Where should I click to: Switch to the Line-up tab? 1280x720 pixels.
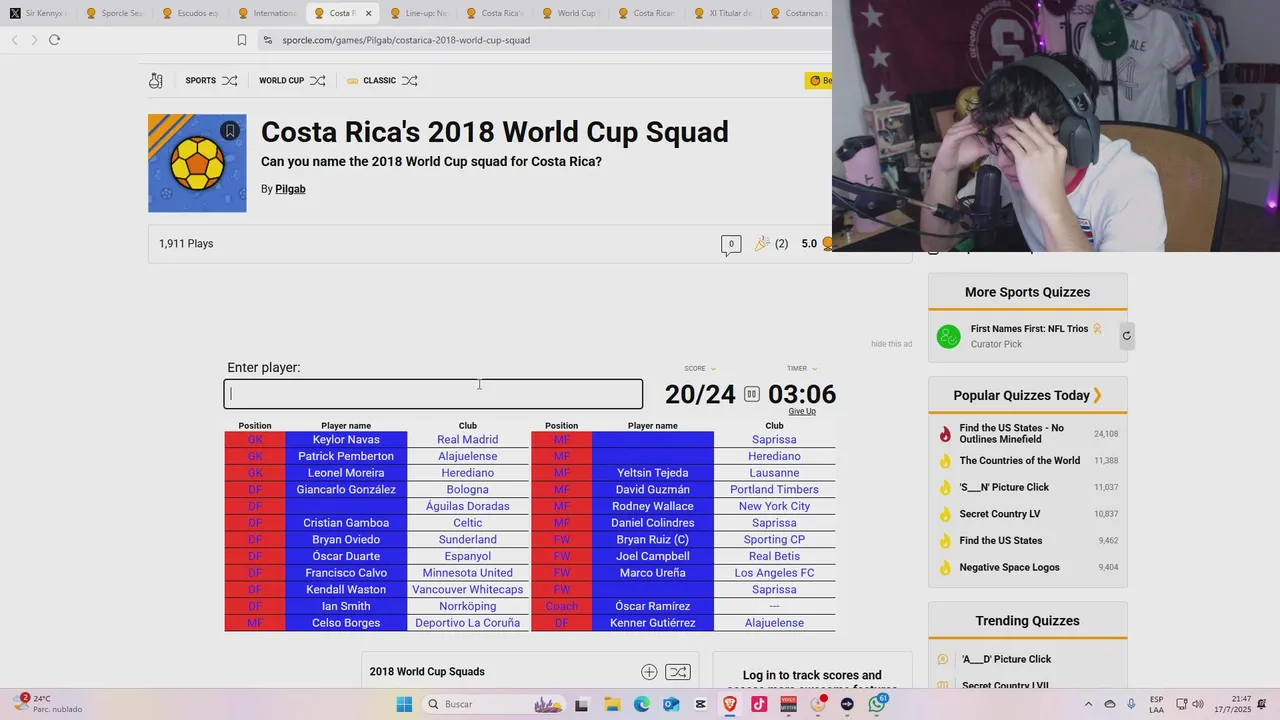(418, 14)
